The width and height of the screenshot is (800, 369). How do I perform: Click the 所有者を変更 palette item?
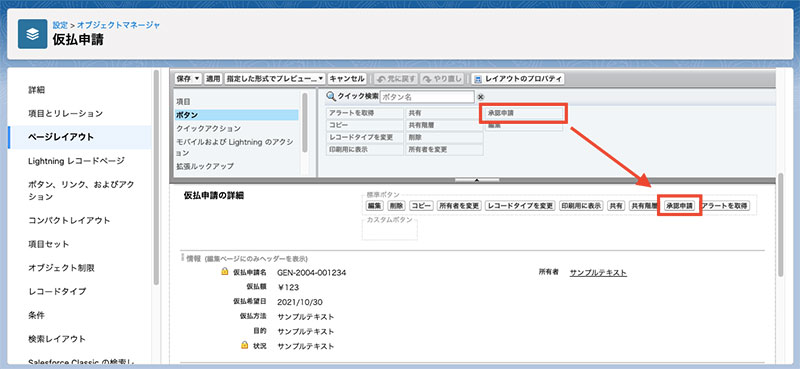[444, 150]
